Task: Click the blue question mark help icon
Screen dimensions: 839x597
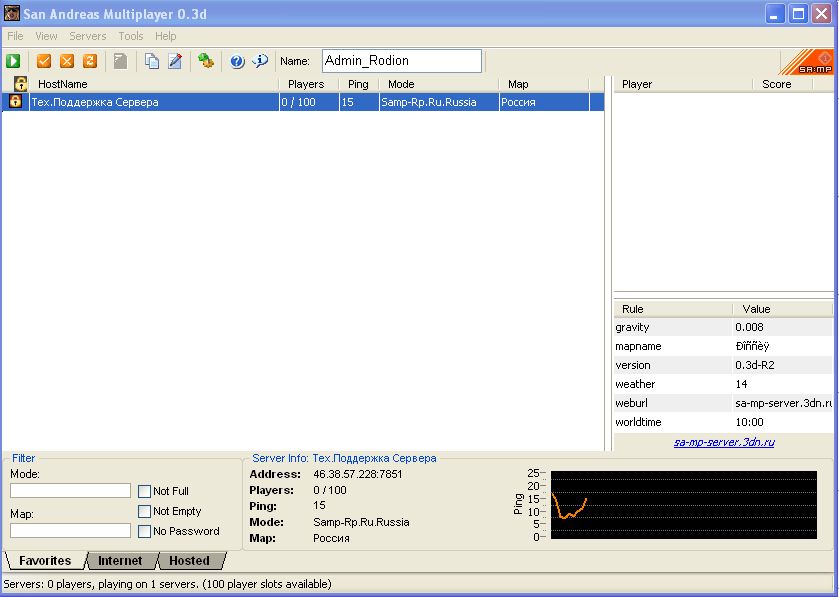Action: coord(237,62)
